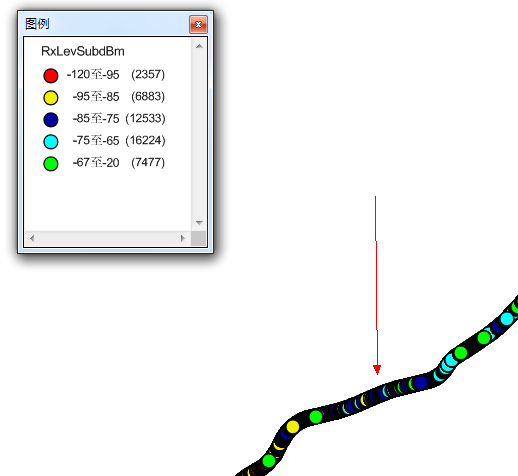Screen dimensions: 518x476
Task: Click the large dark blue point below arrow
Action: pos(421,382)
